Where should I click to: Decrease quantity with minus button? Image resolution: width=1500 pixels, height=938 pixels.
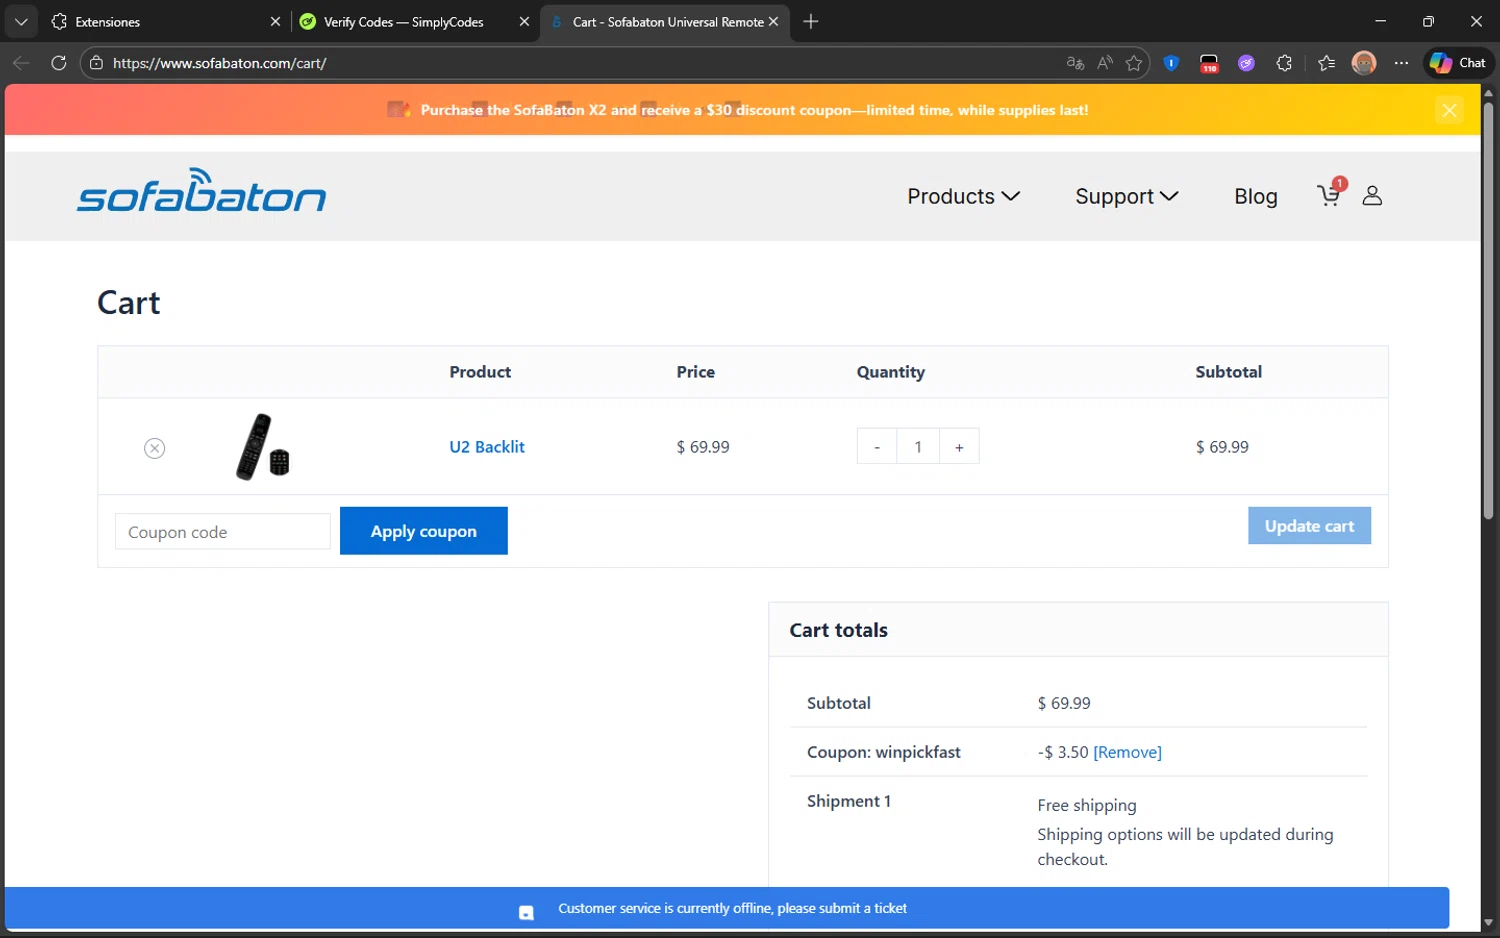(x=877, y=447)
